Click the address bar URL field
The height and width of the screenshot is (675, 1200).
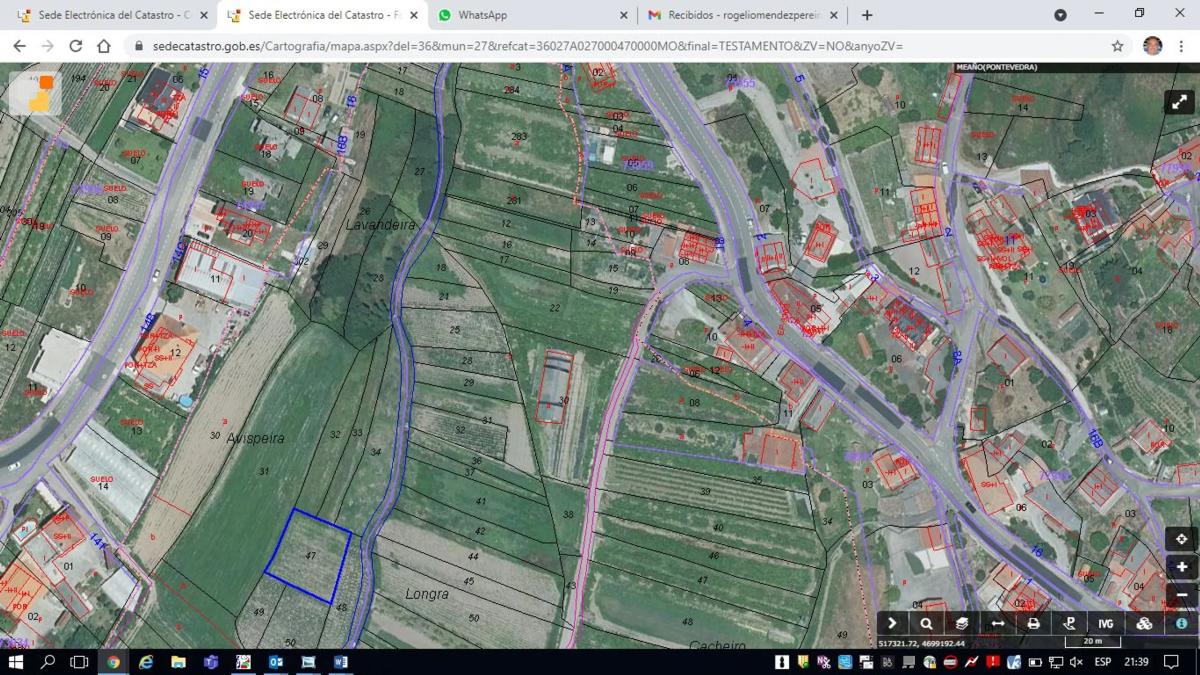[600, 46]
